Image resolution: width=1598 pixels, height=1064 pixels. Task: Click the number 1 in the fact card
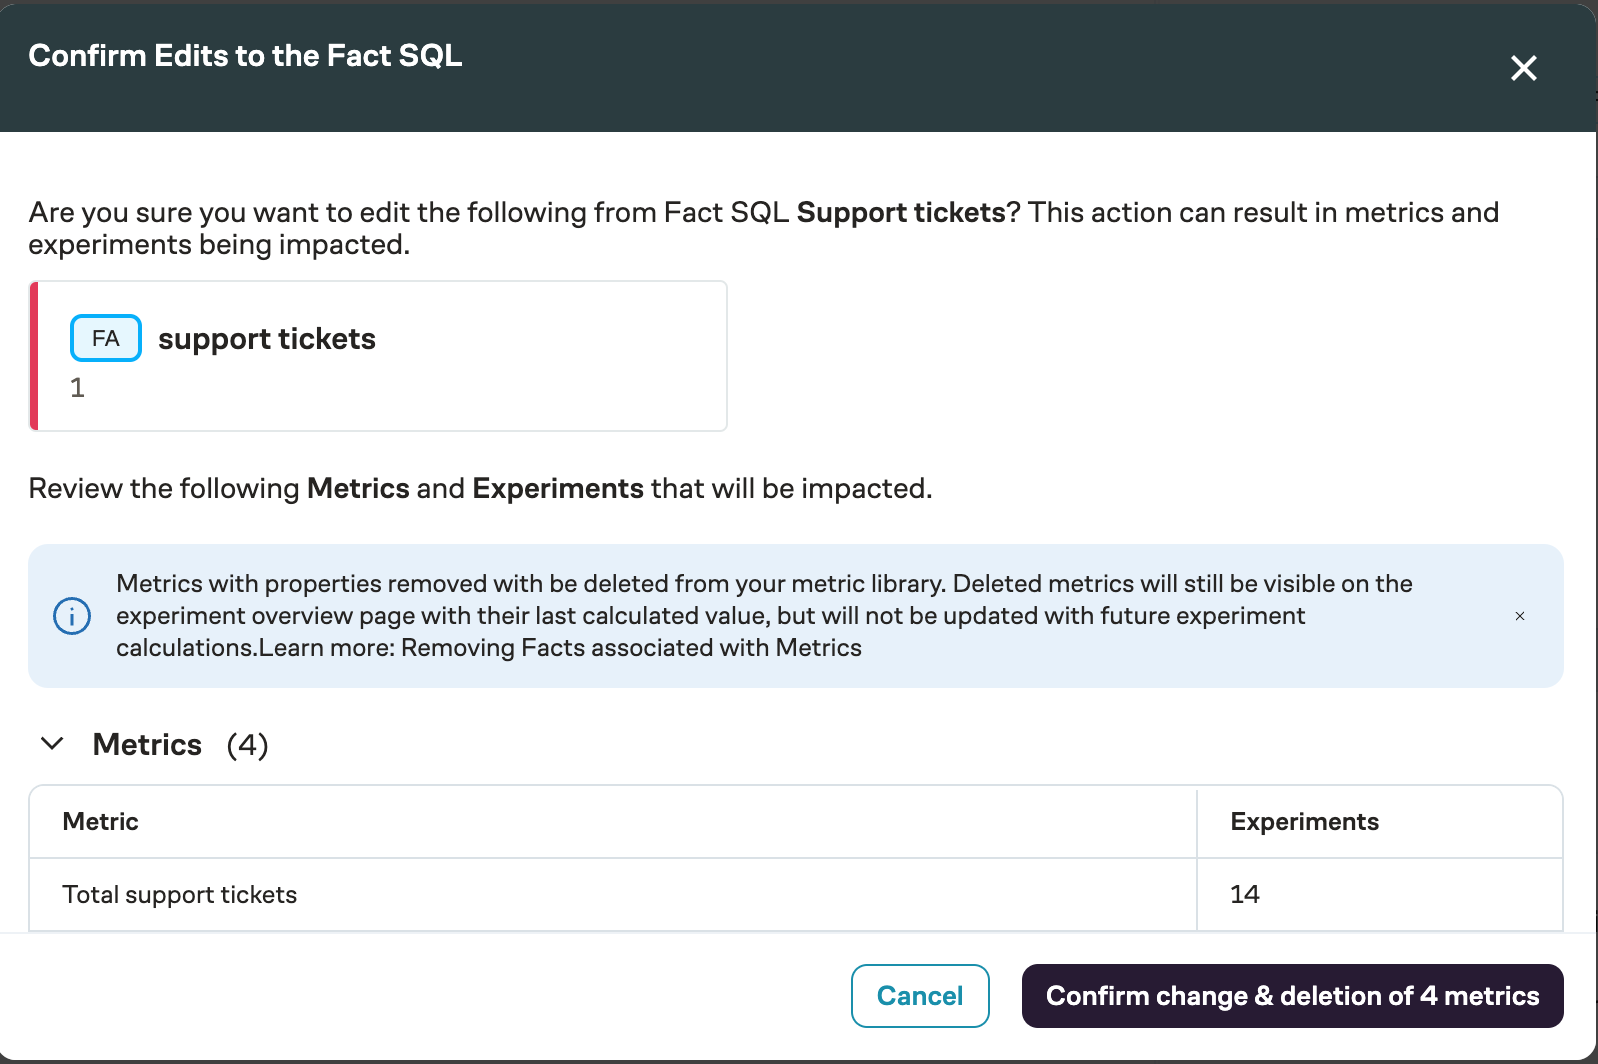pyautogui.click(x=77, y=388)
